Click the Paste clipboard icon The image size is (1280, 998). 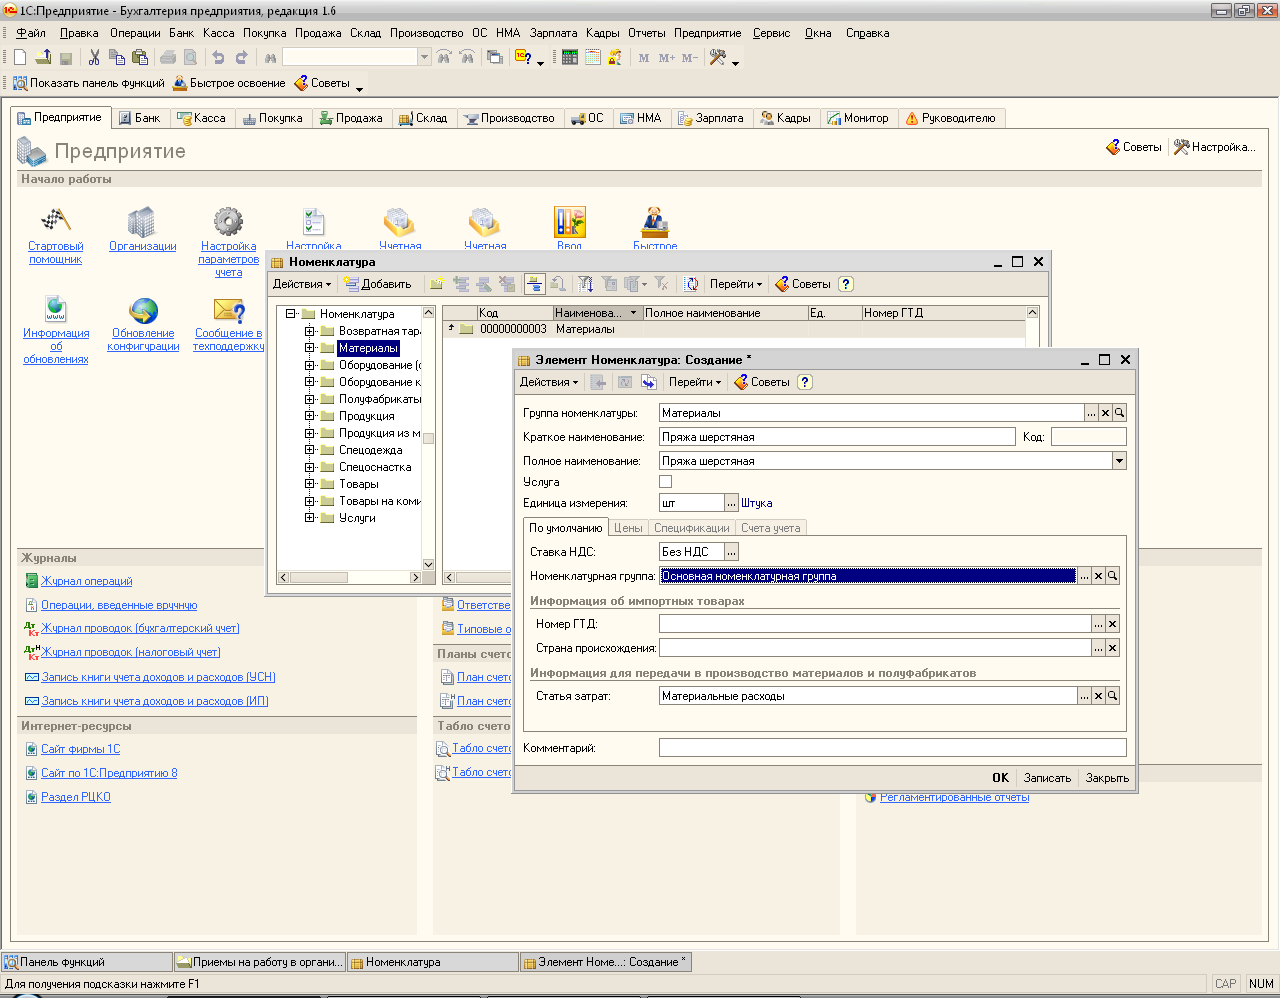[x=140, y=58]
